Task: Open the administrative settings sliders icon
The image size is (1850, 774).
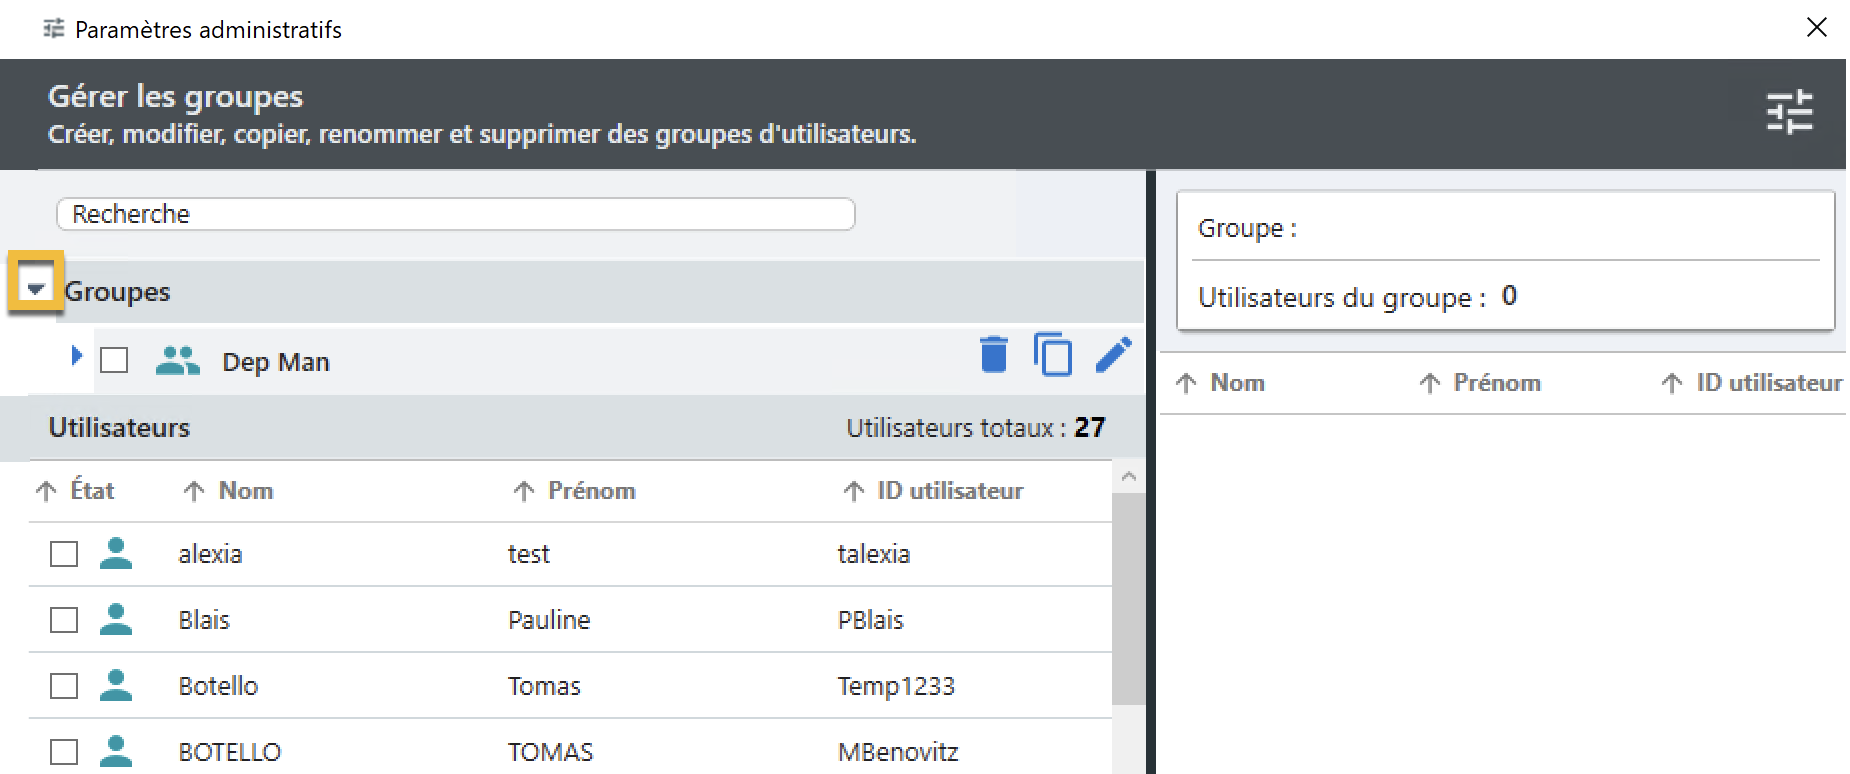Action: tap(1789, 112)
